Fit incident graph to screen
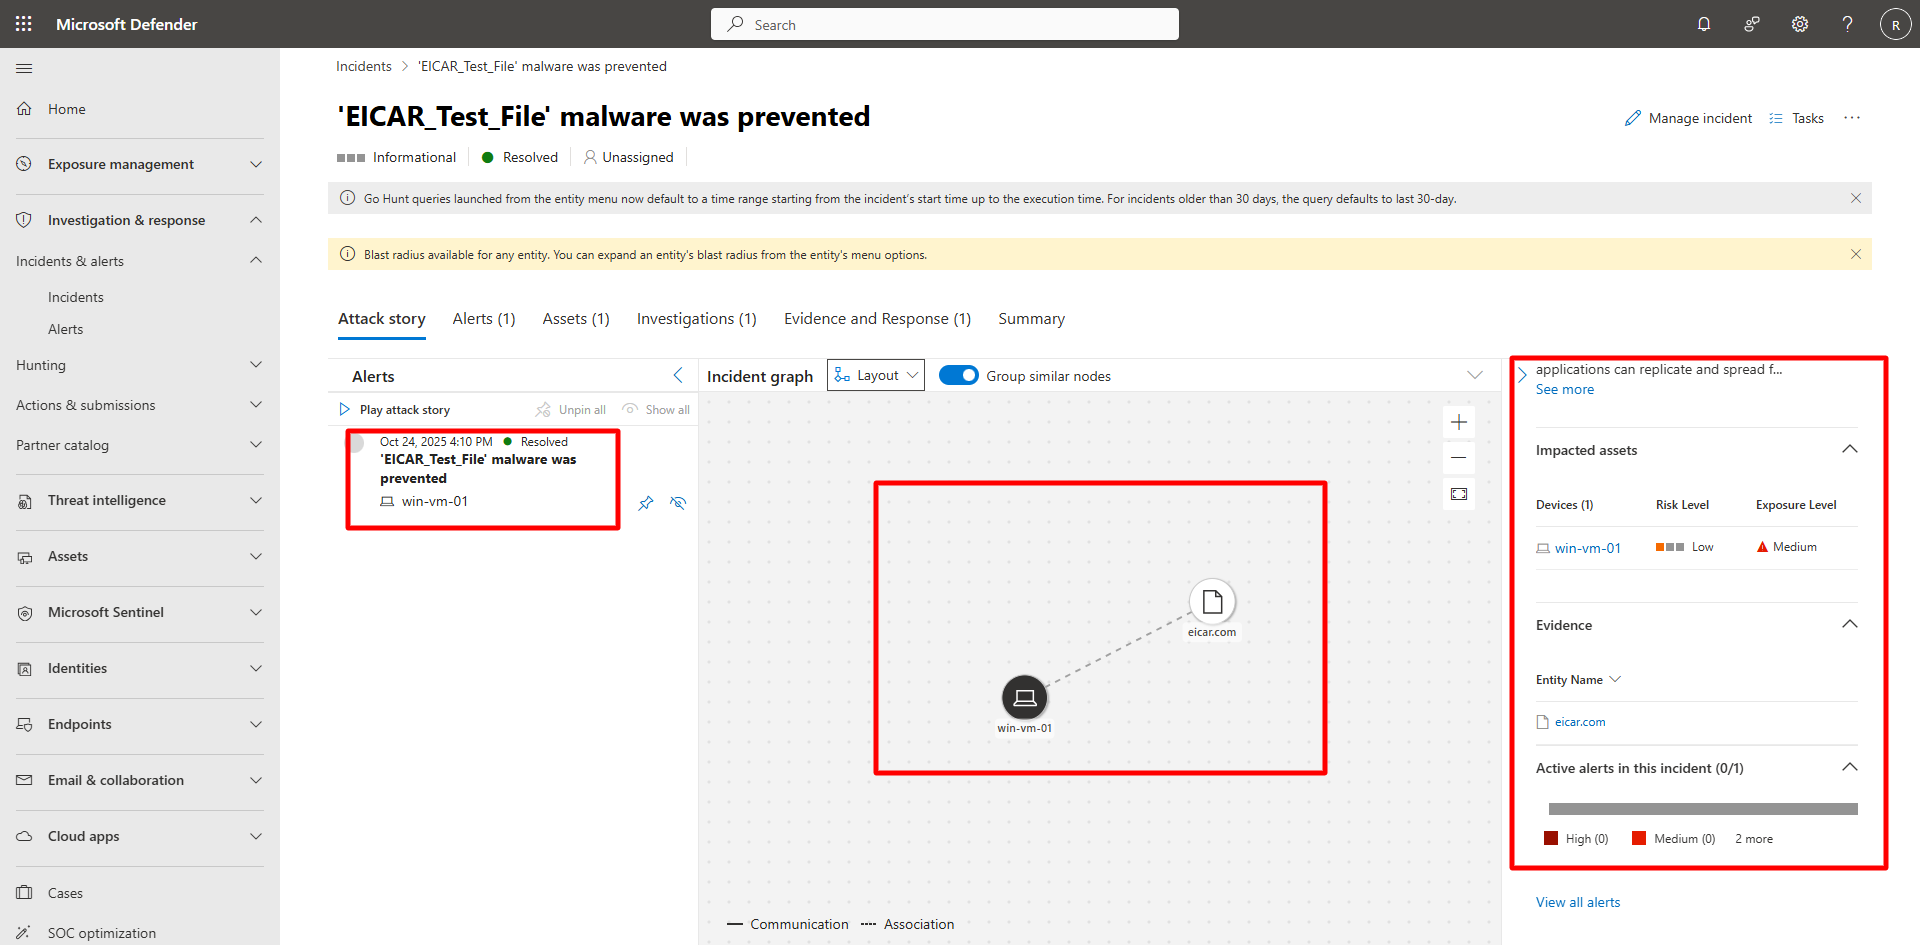This screenshot has height=945, width=1920. (x=1459, y=494)
